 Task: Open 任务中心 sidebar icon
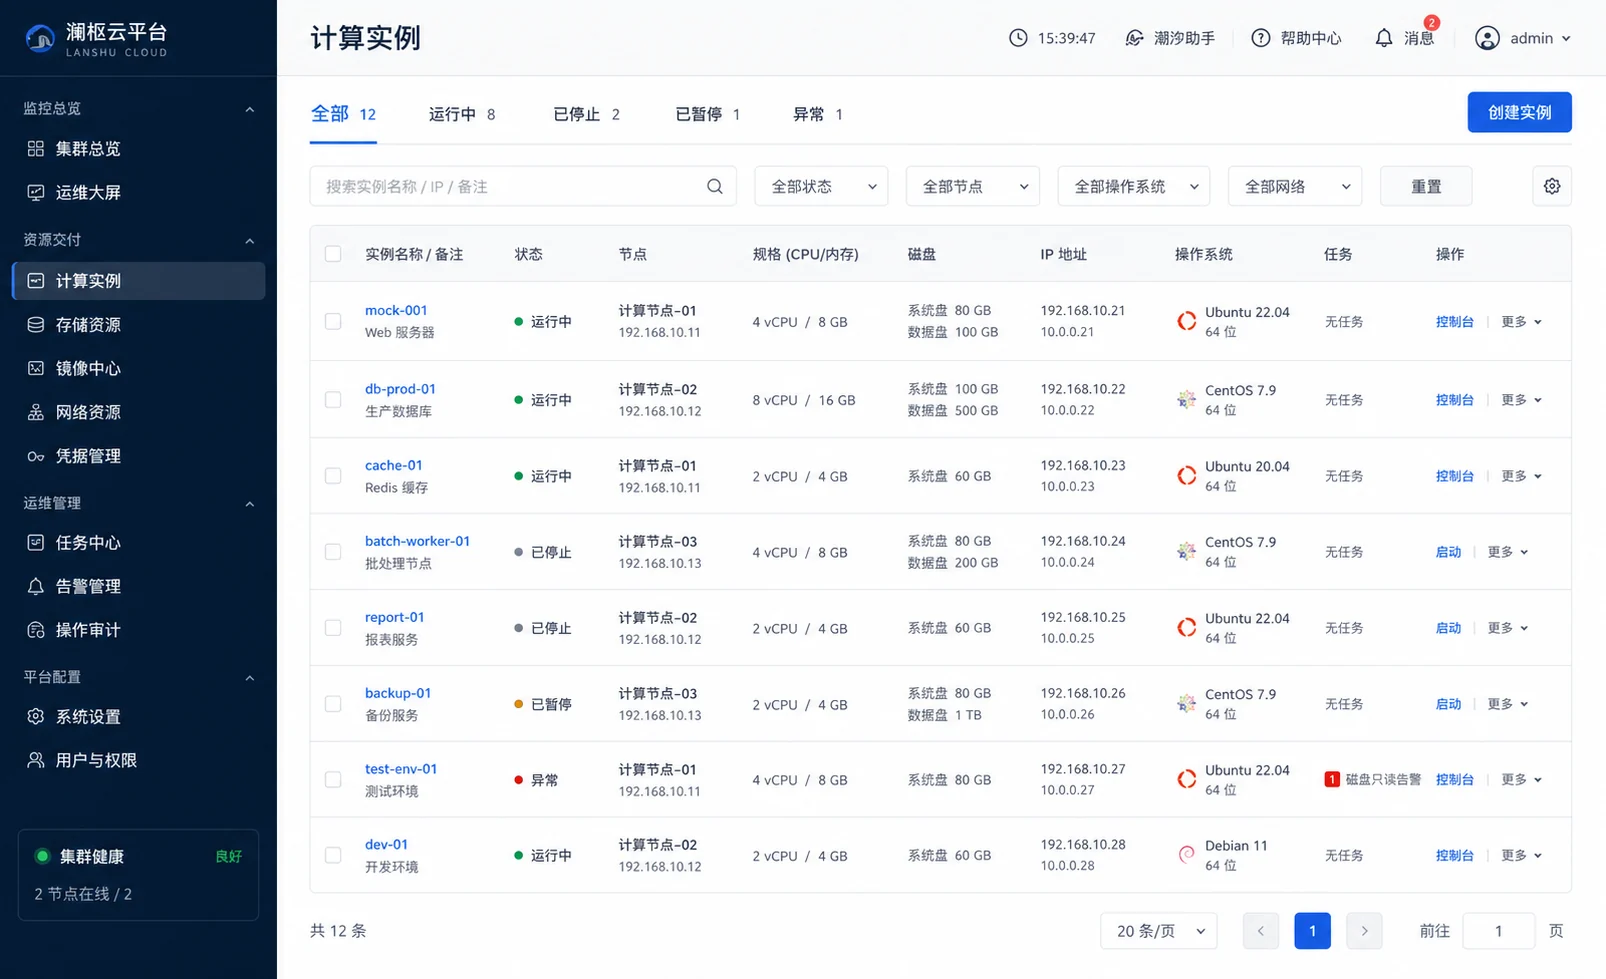[x=36, y=542]
